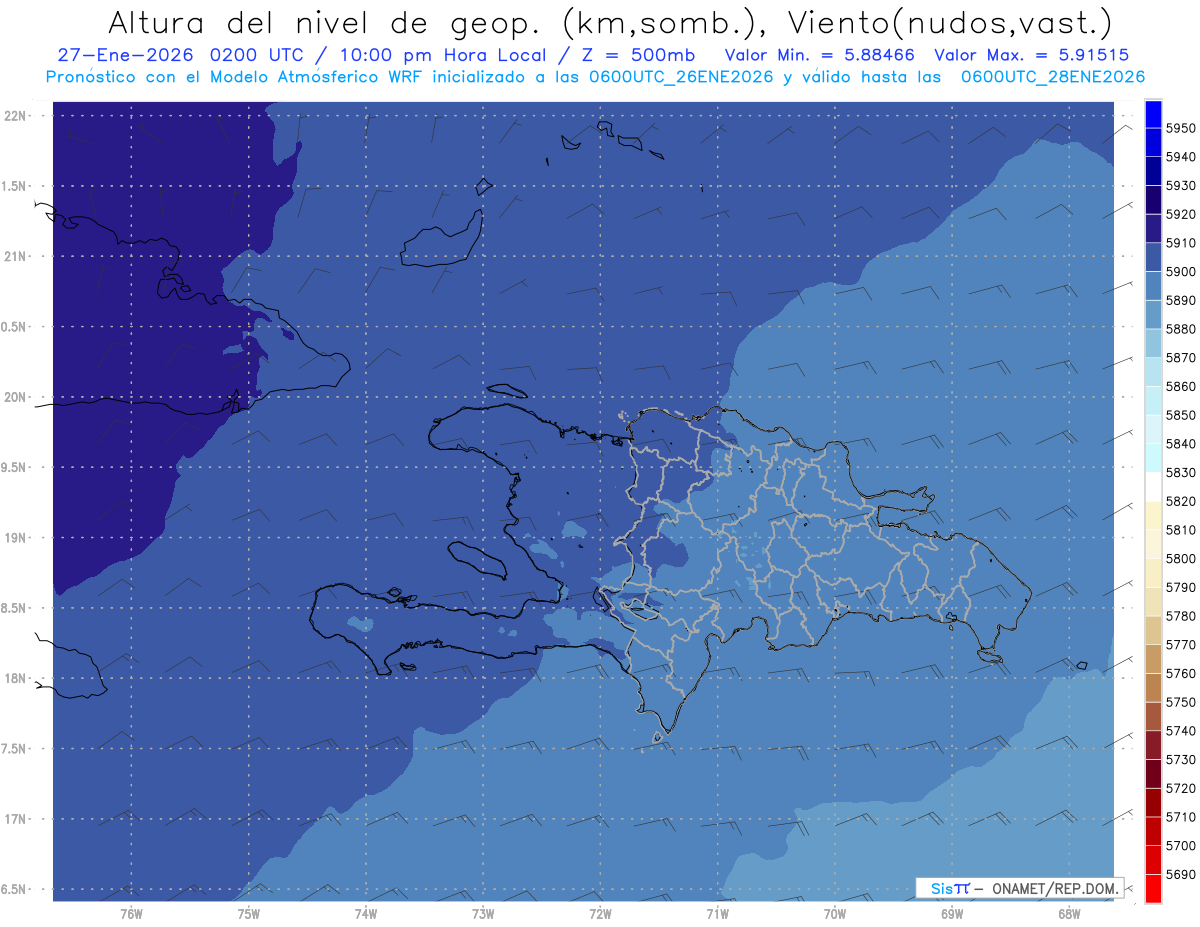Click the "Valor Min. = 5.88466" text
The image size is (1200, 927).
(820, 55)
